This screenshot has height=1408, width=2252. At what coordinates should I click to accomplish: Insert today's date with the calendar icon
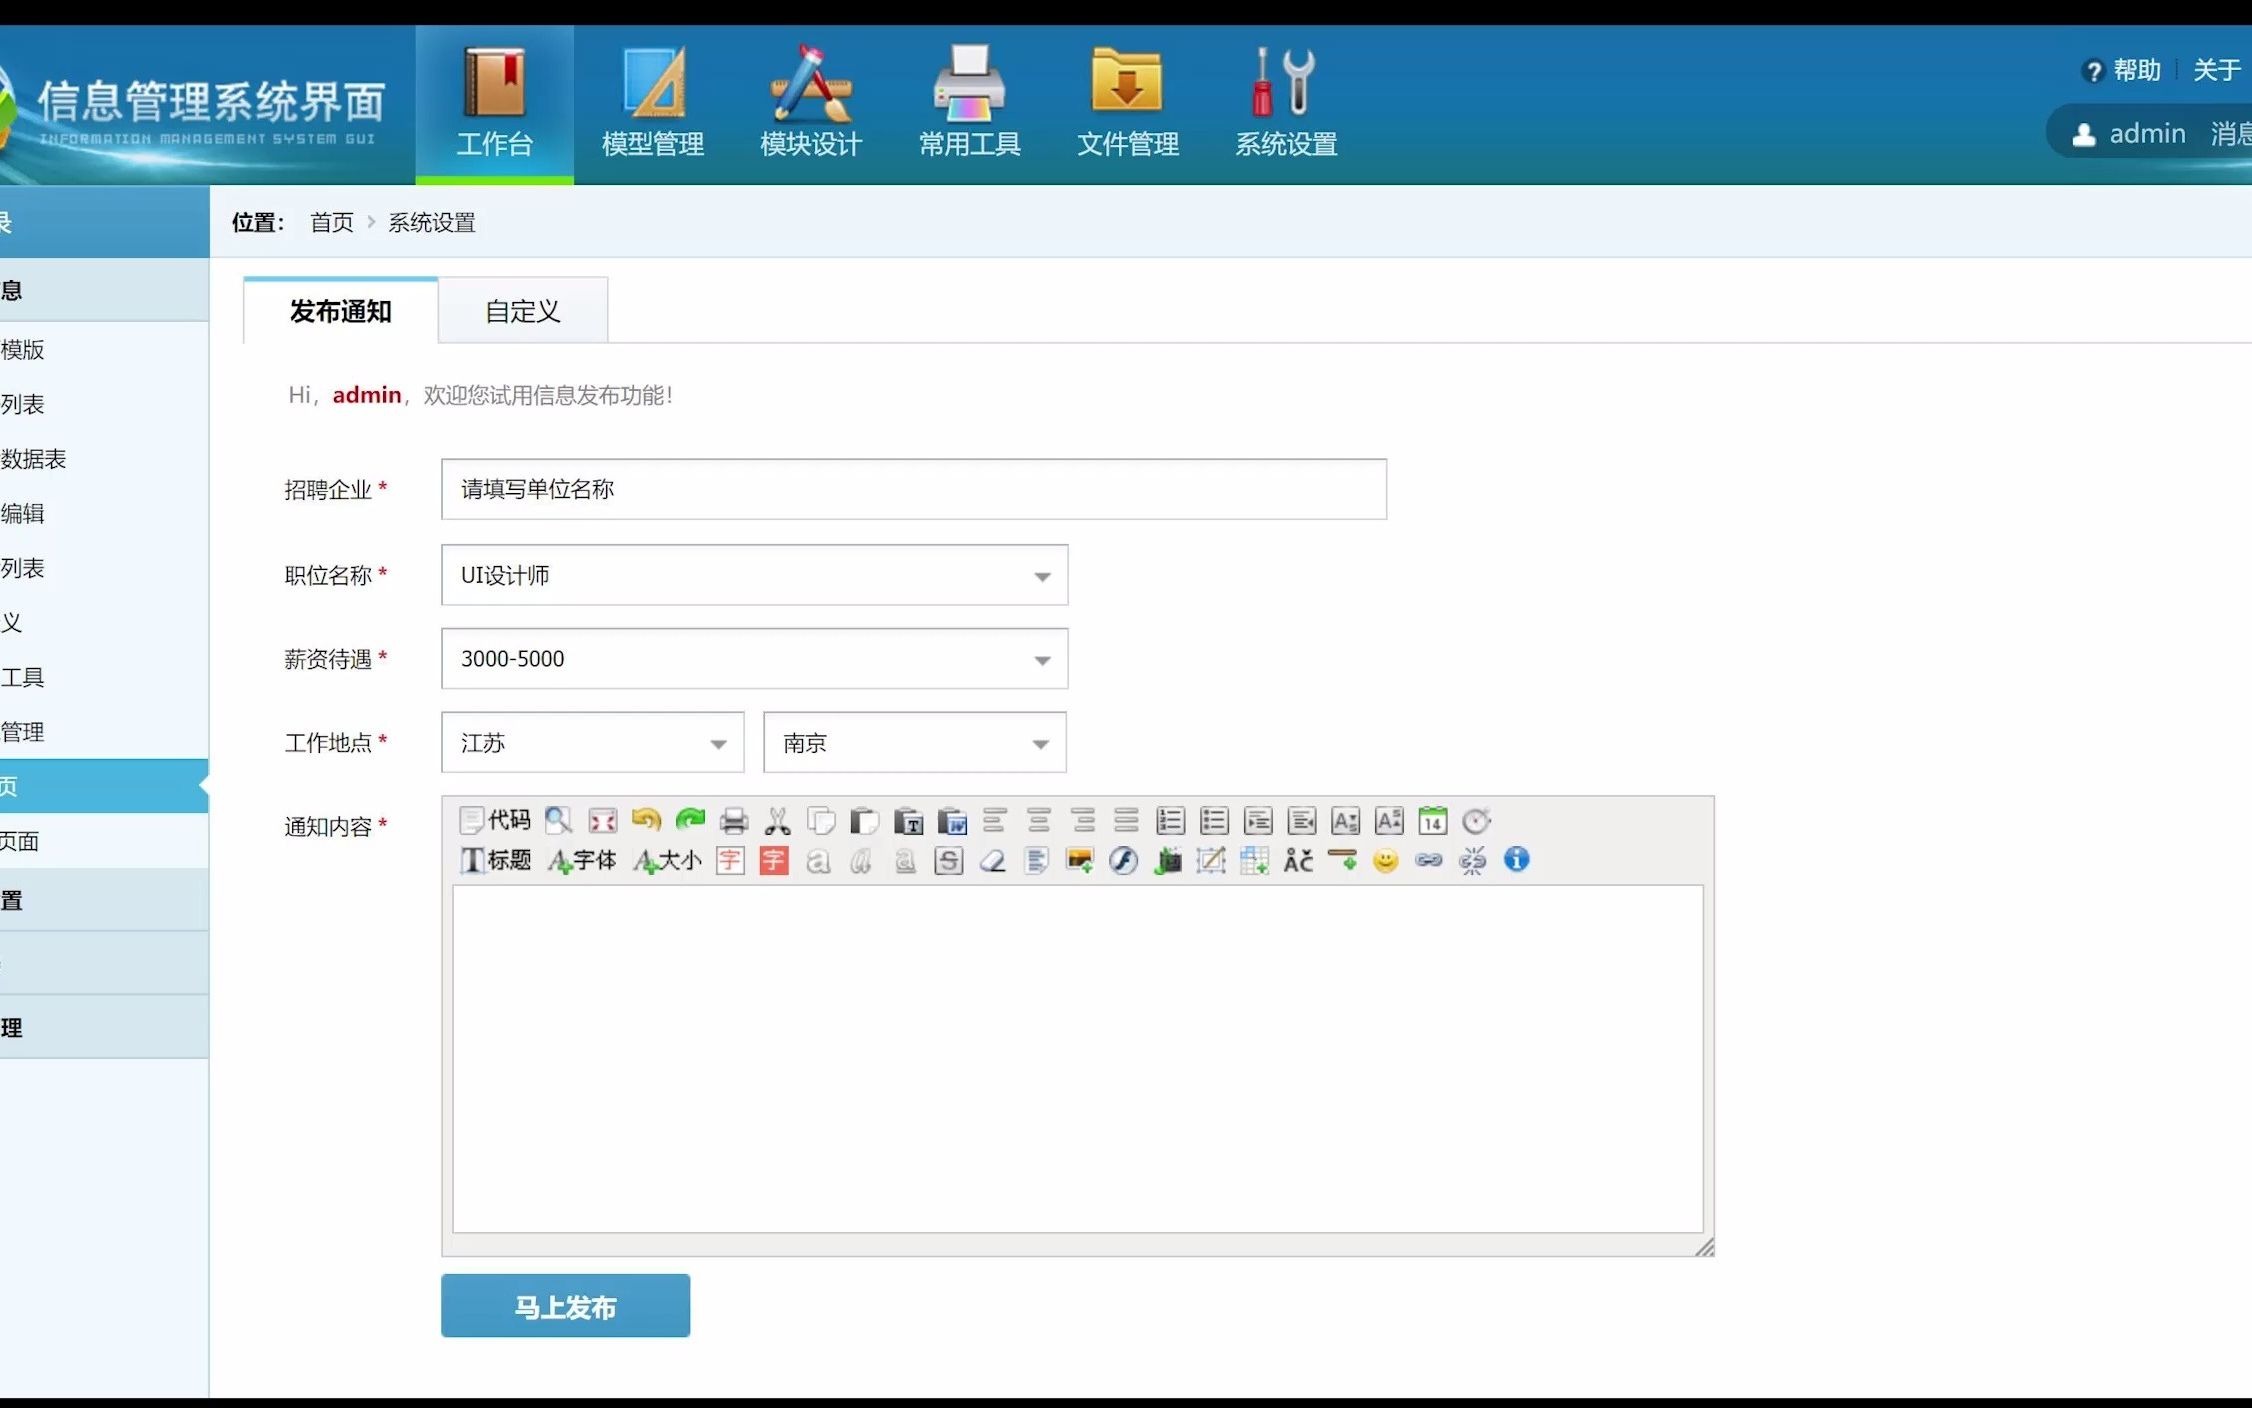click(x=1431, y=821)
